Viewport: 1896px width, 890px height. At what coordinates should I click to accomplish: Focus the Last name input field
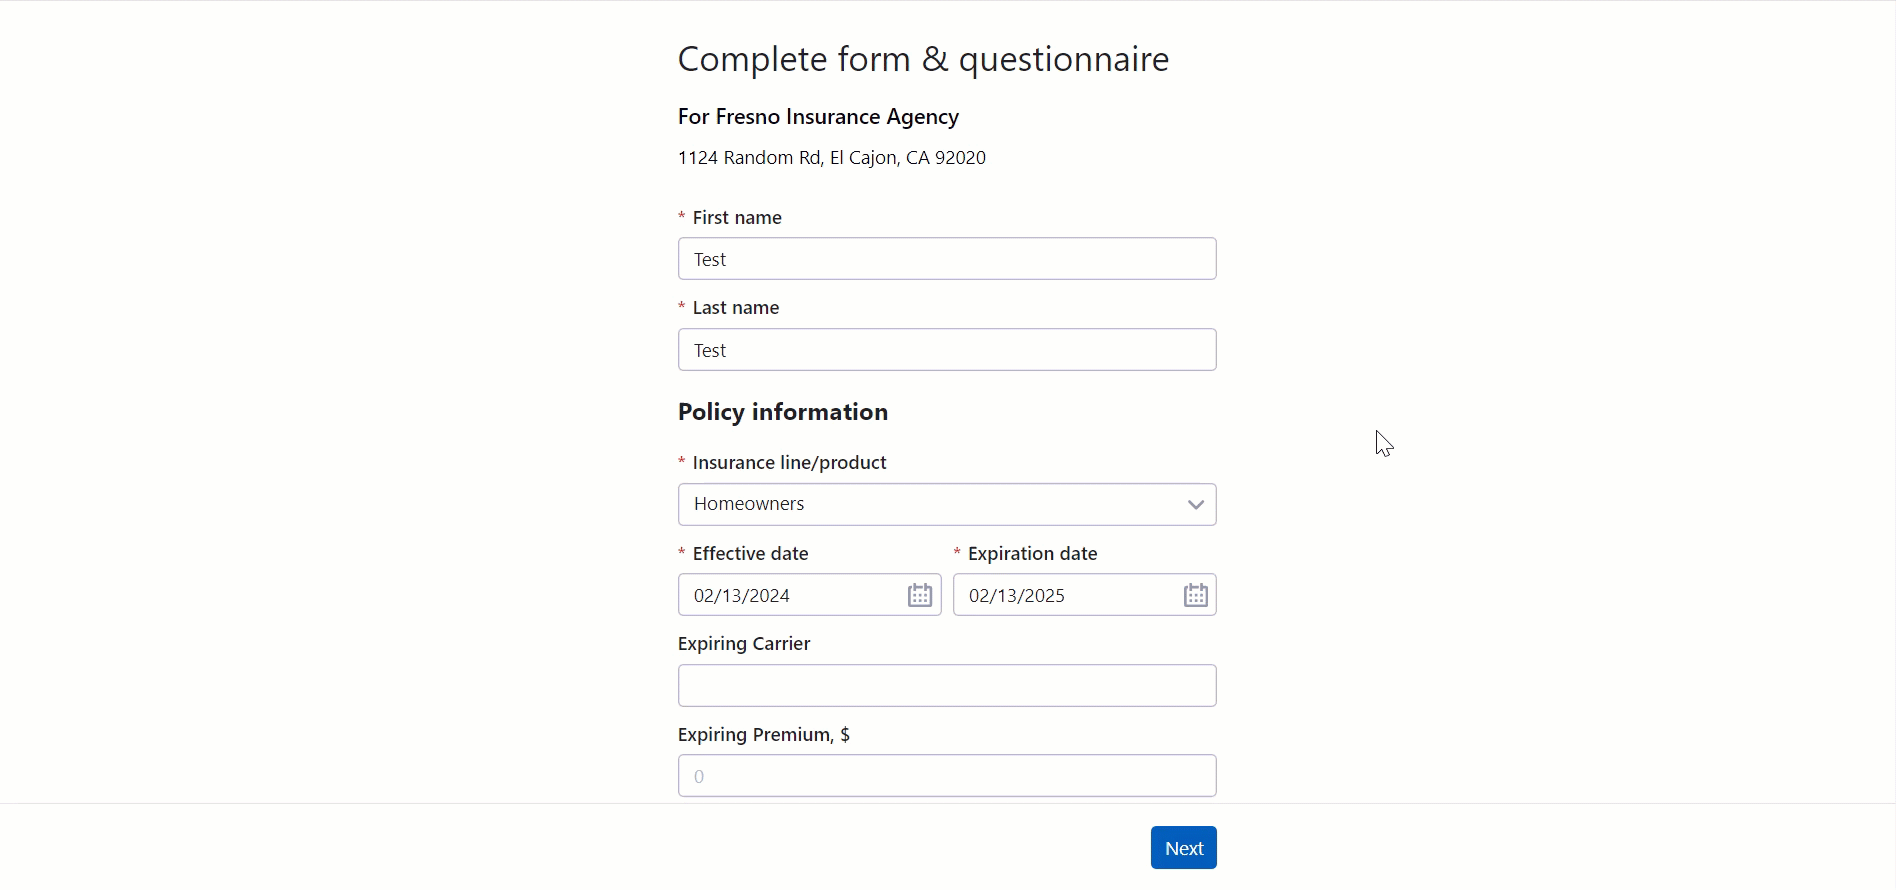(x=946, y=349)
